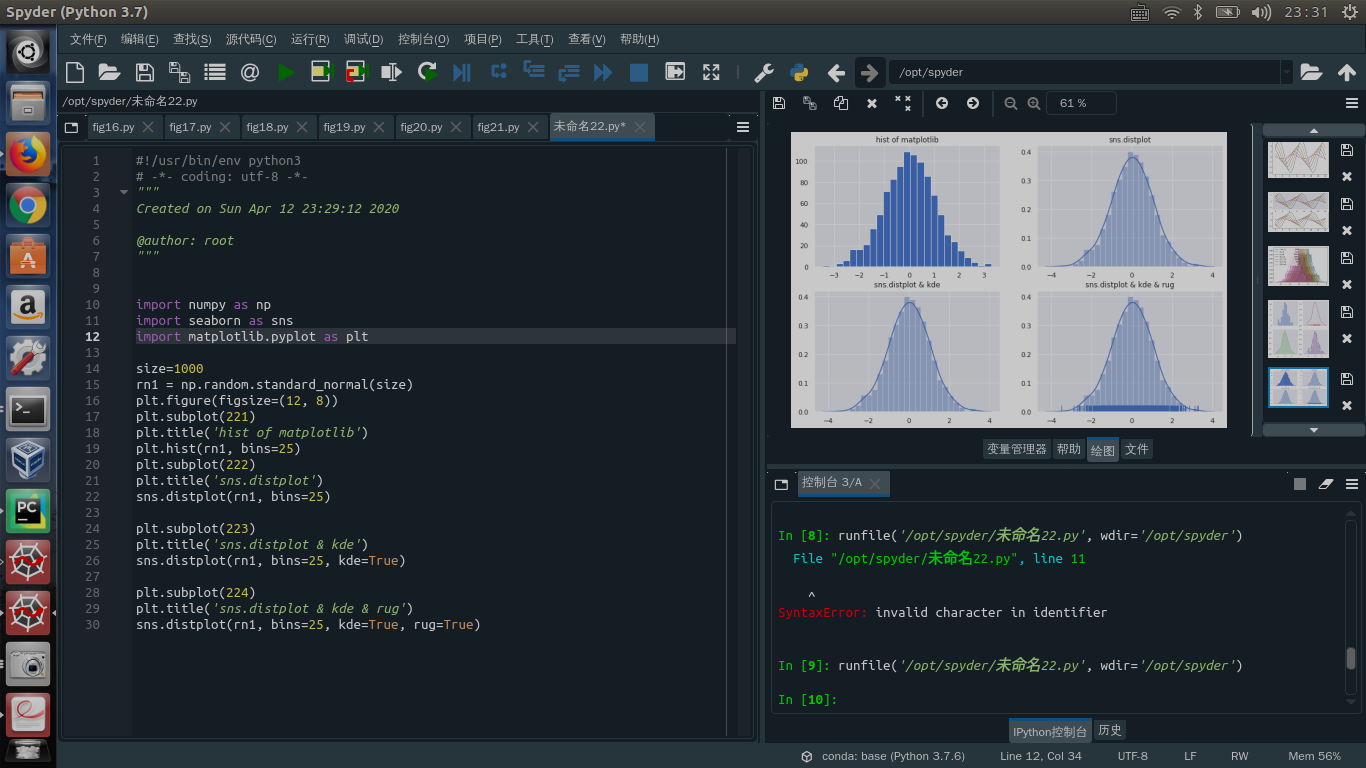Run the file with the green play button
1366x768 pixels.
(x=286, y=72)
